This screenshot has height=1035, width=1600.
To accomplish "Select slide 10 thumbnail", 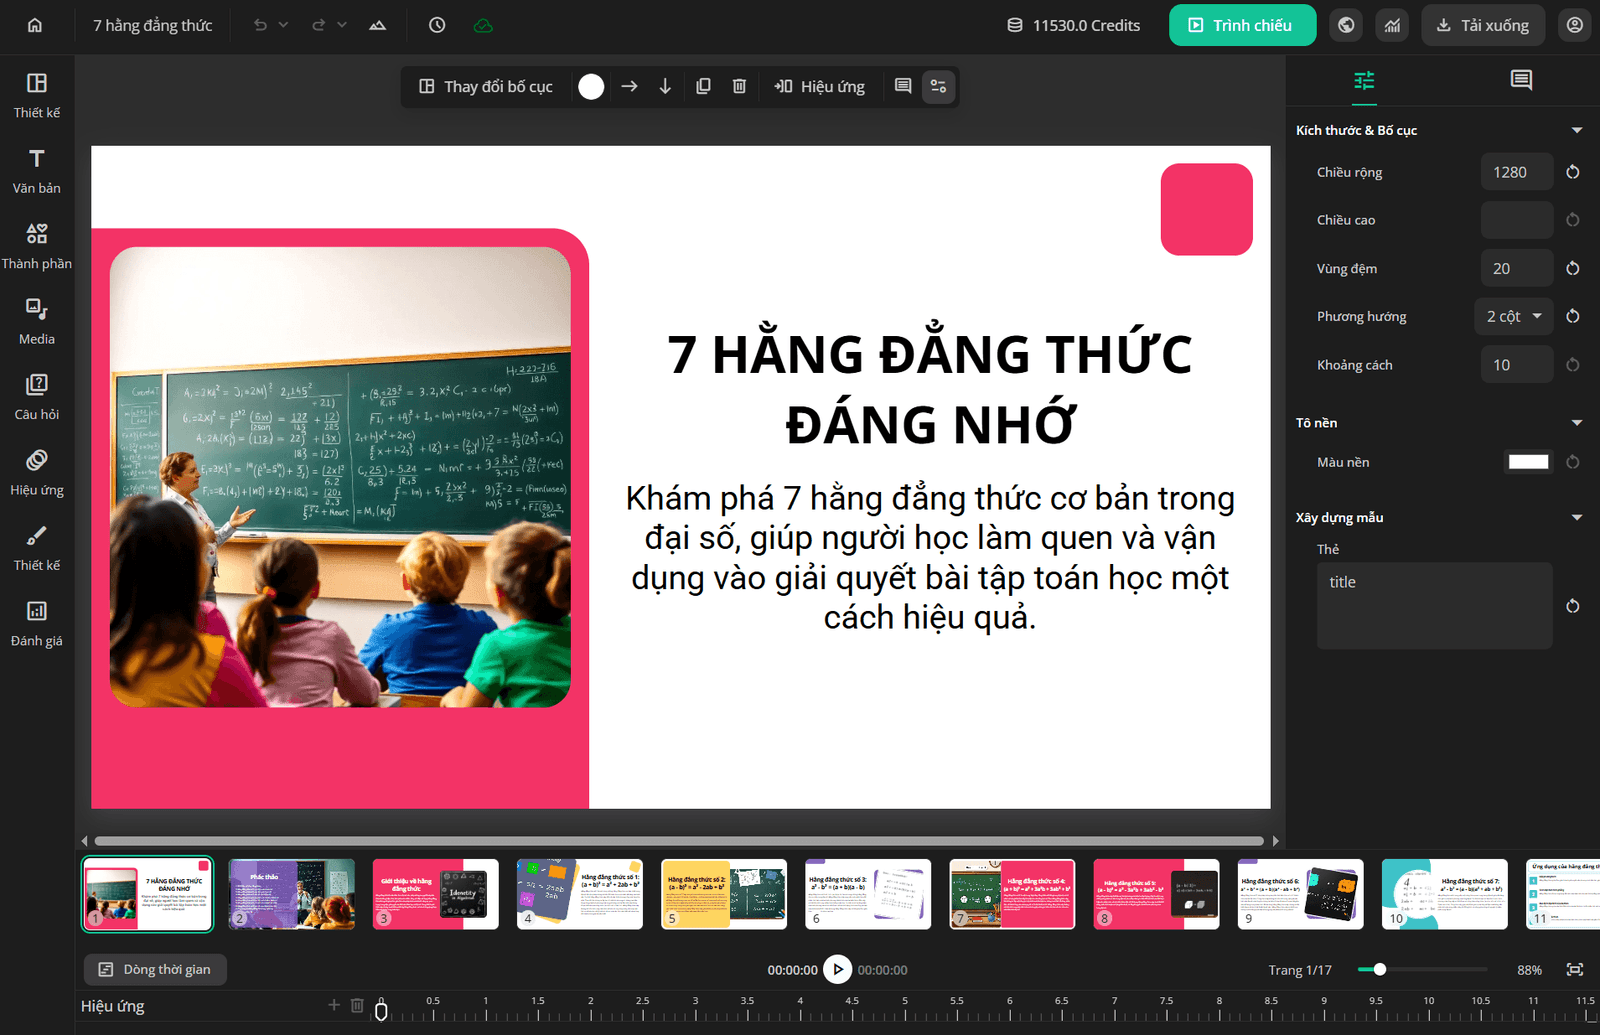I will pyautogui.click(x=1444, y=894).
